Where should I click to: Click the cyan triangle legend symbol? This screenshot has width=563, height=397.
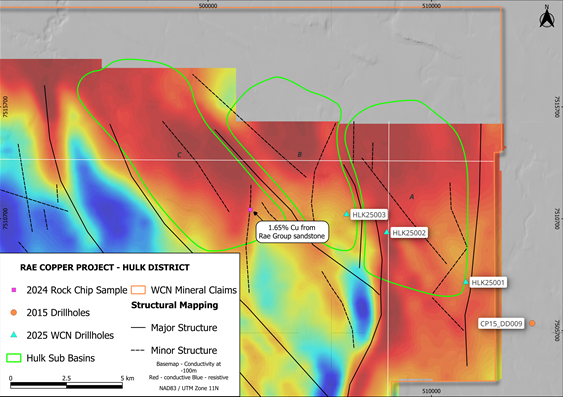tap(14, 335)
